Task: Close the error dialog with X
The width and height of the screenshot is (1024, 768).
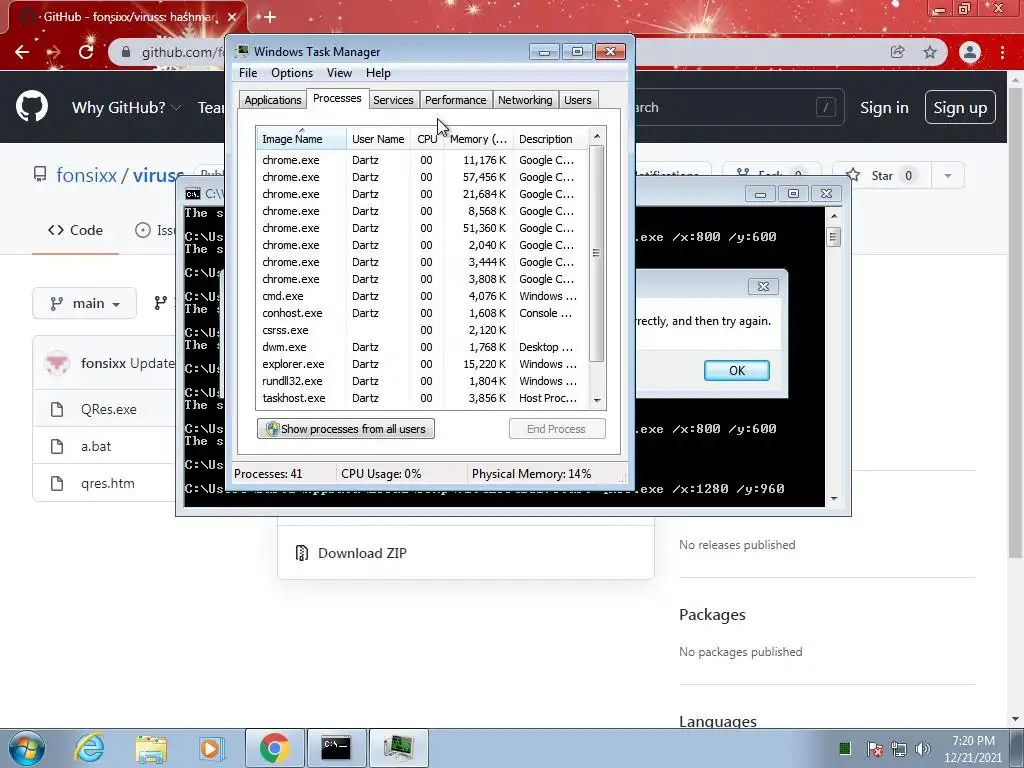Action: point(763,286)
